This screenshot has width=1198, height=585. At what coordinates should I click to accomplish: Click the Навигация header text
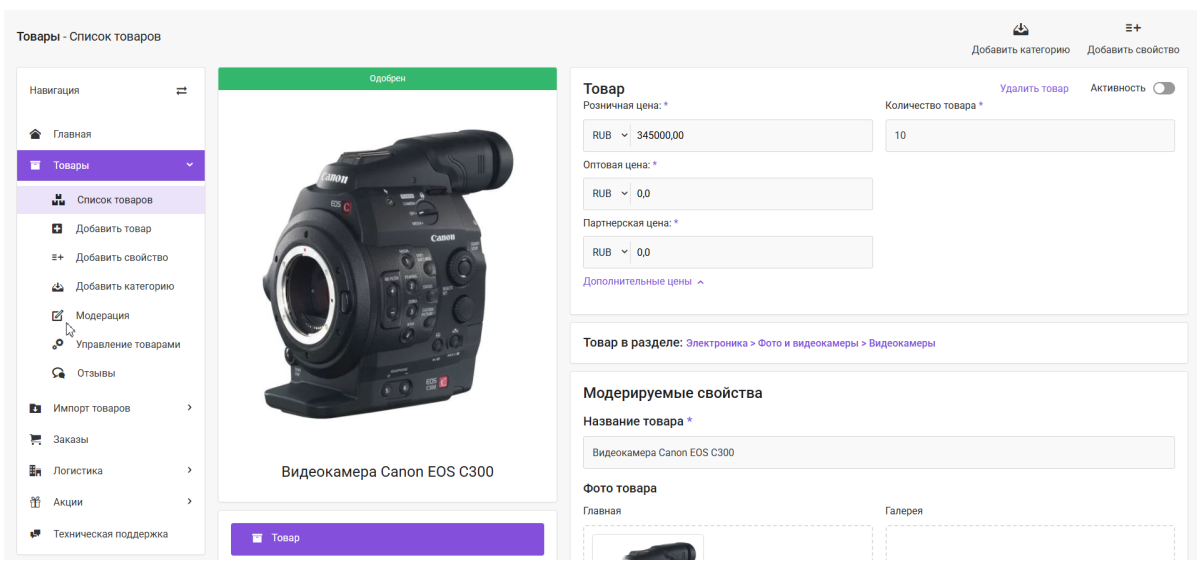tap(54, 90)
